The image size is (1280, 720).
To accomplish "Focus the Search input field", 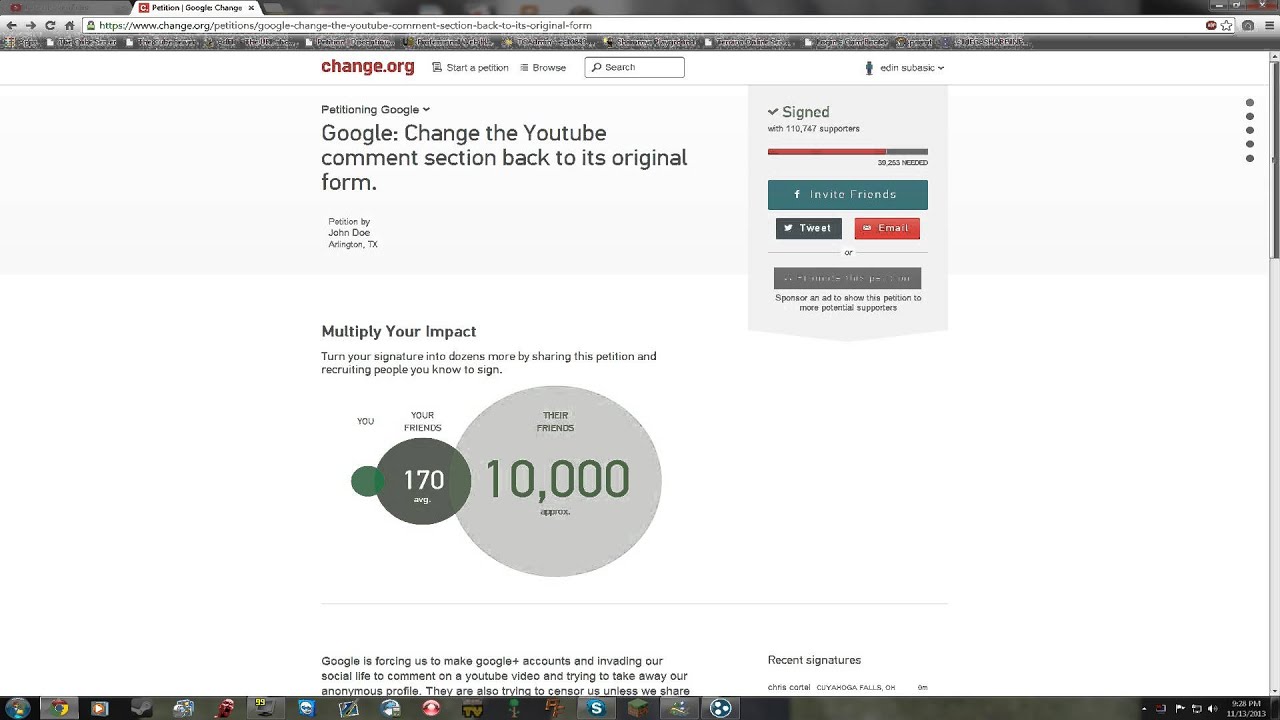I will coord(634,67).
